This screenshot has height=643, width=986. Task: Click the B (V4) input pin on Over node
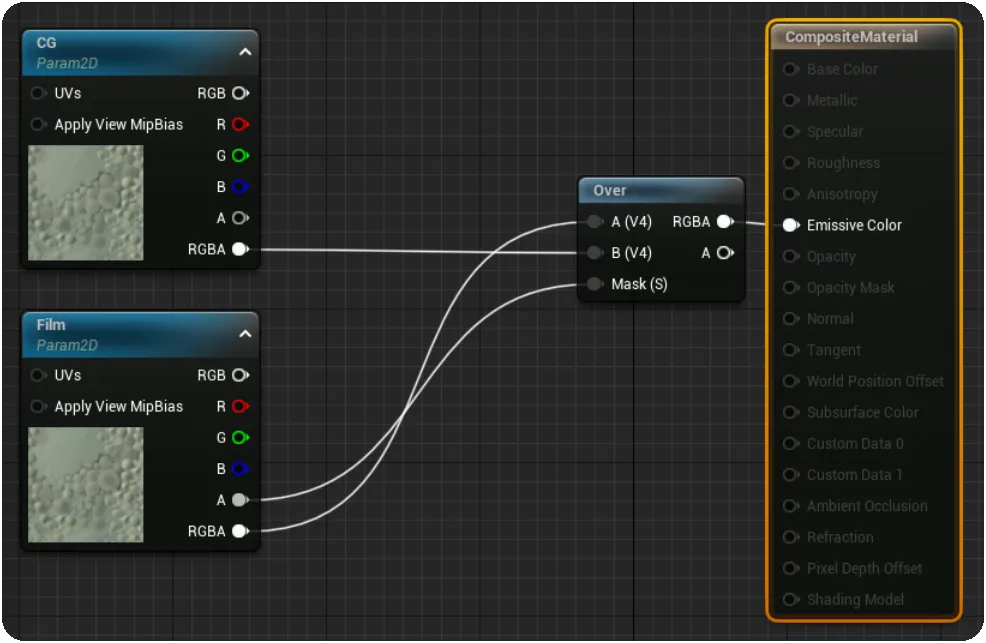(x=594, y=253)
